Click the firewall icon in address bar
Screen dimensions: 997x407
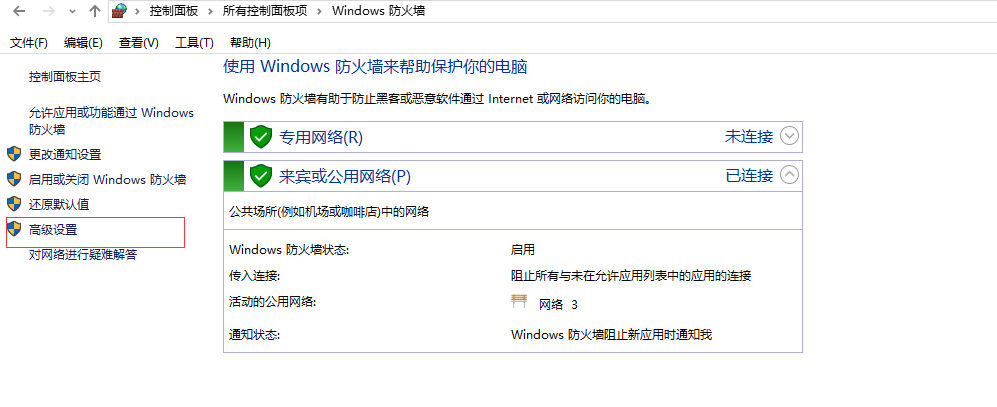(119, 11)
